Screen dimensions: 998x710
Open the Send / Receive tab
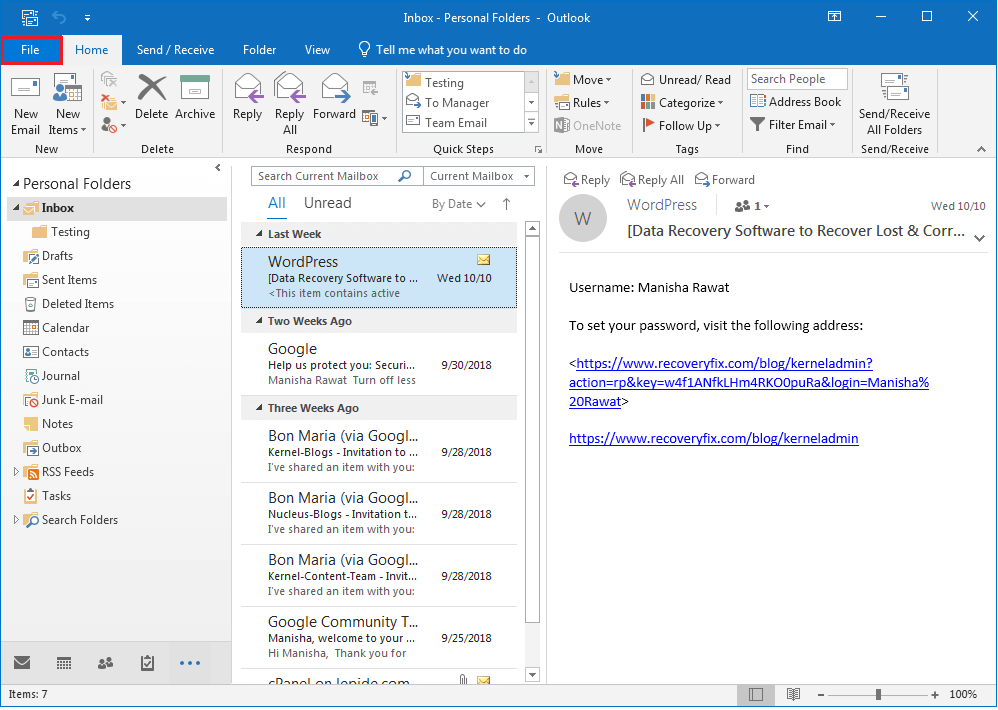pyautogui.click(x=175, y=50)
